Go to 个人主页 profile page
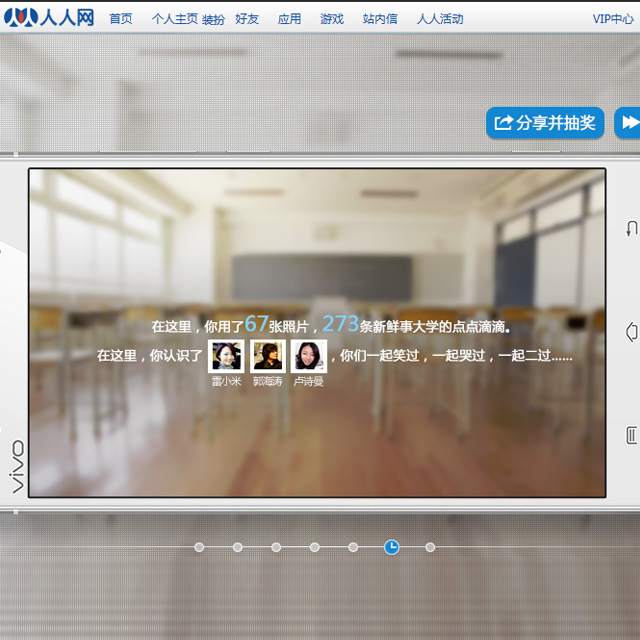Image resolution: width=640 pixels, height=640 pixels. tap(175, 19)
